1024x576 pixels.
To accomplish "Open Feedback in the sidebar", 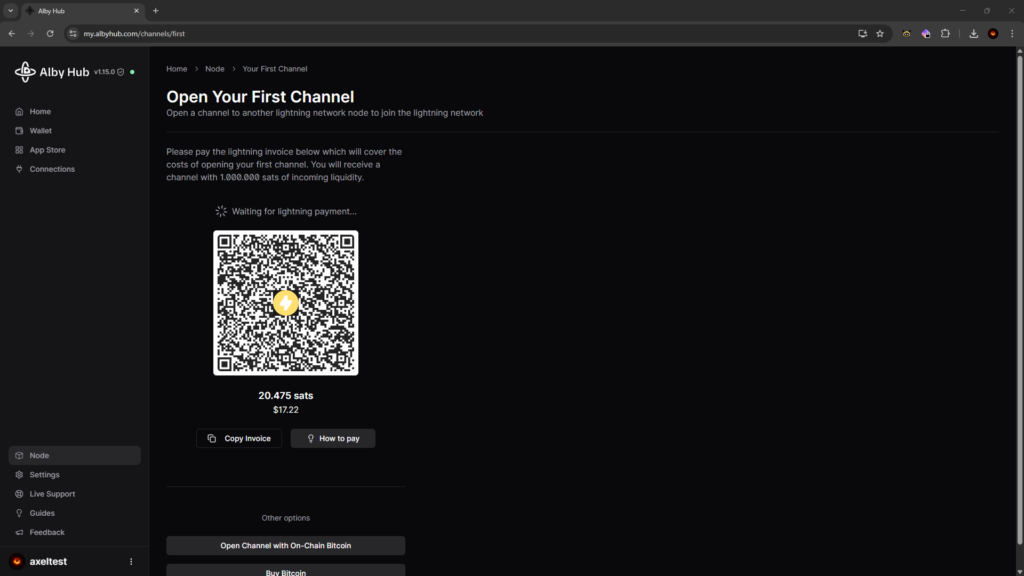I will tap(46, 532).
